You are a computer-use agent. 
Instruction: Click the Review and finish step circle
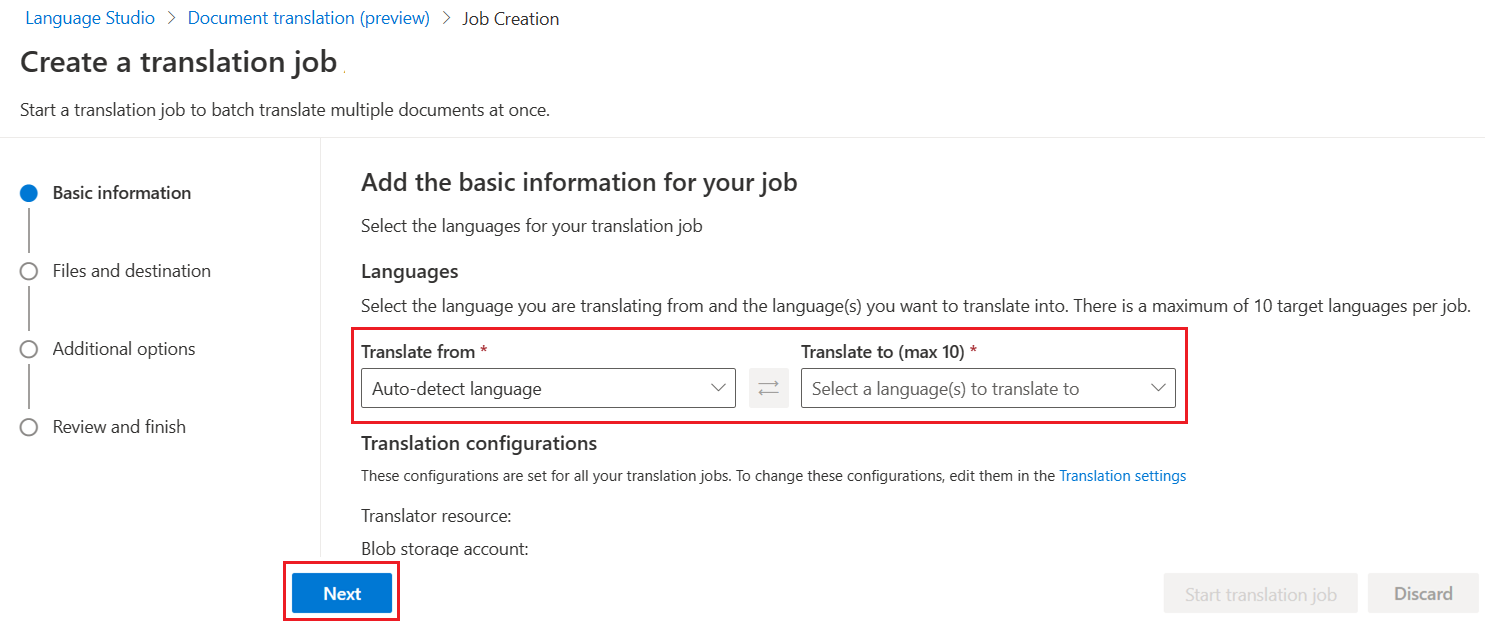pos(29,427)
